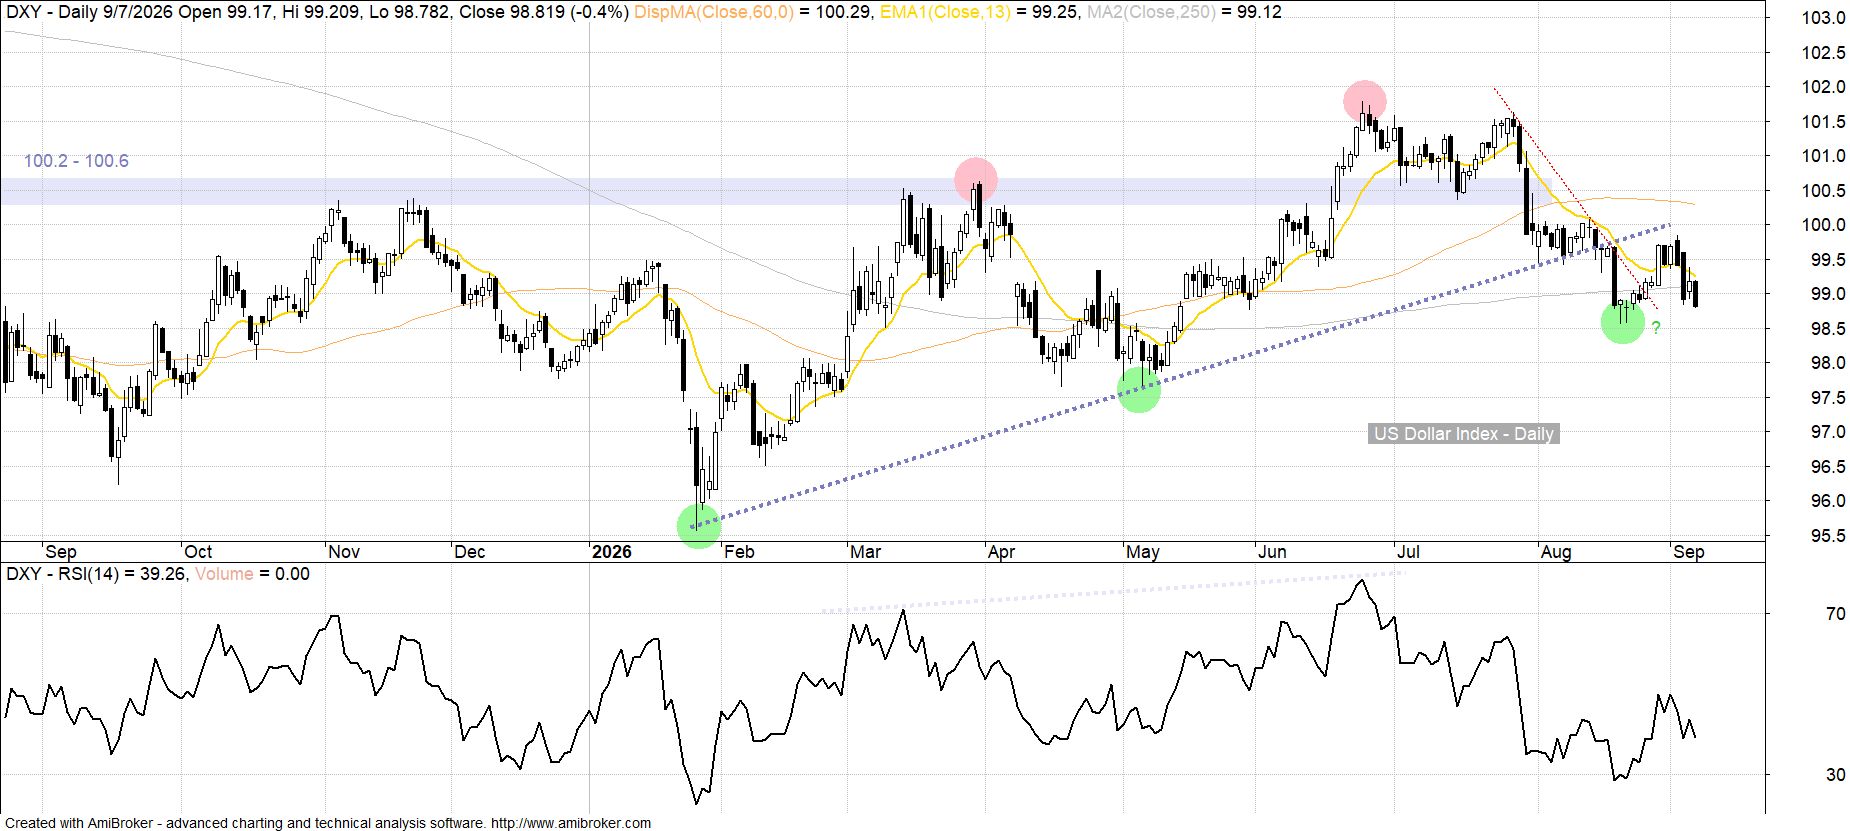Click the 100.0 price axis level
Viewport: 1850px width, 831px height.
1823,225
